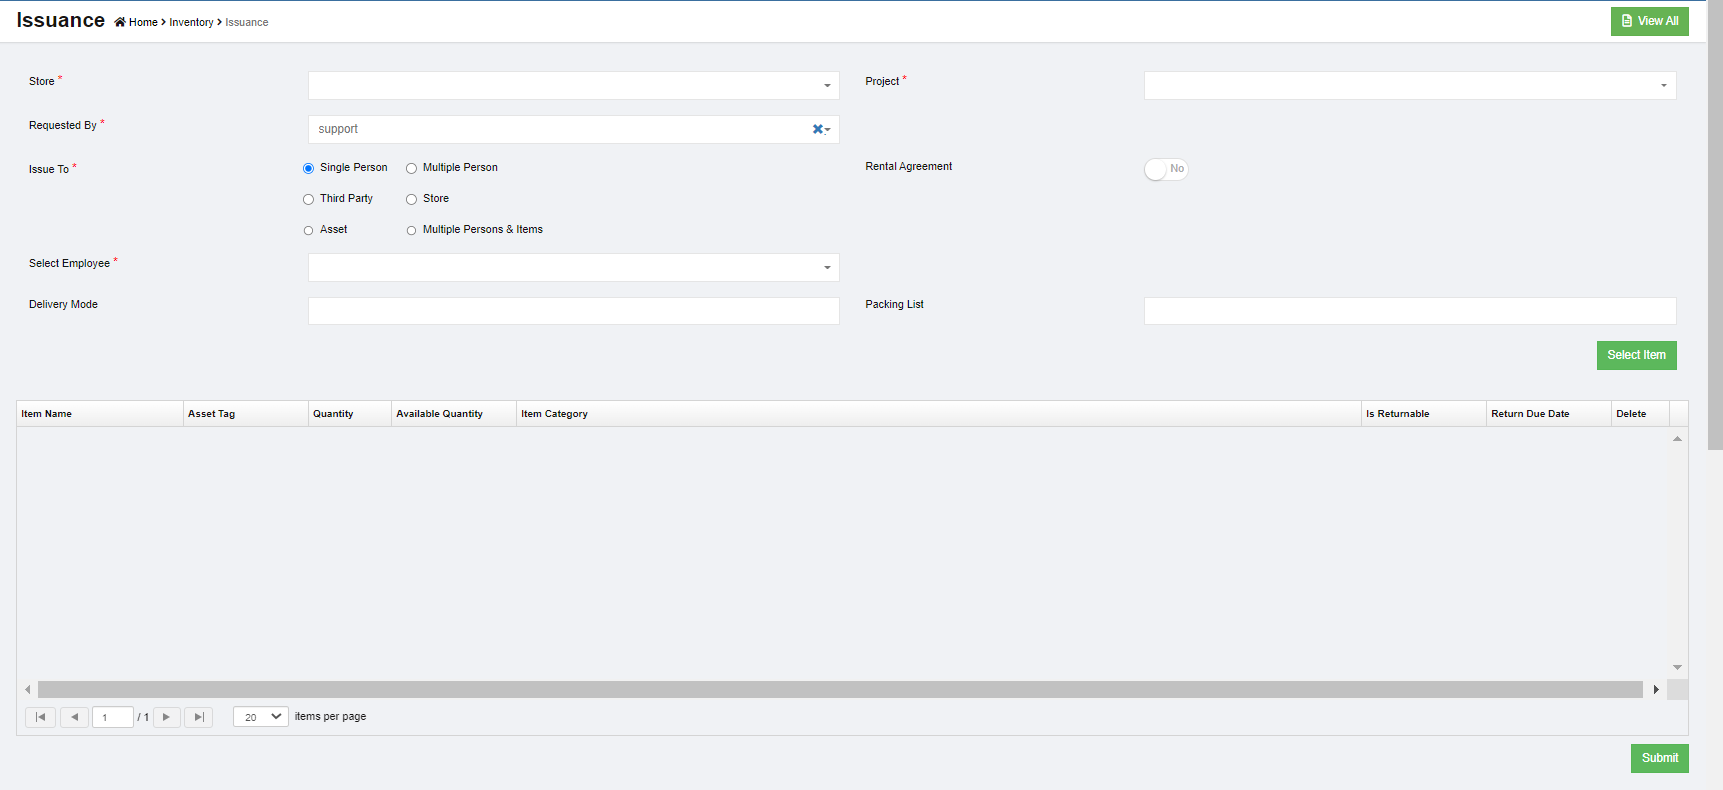Toggle the Rental Agreement switch
The image size is (1723, 790).
[1166, 169]
